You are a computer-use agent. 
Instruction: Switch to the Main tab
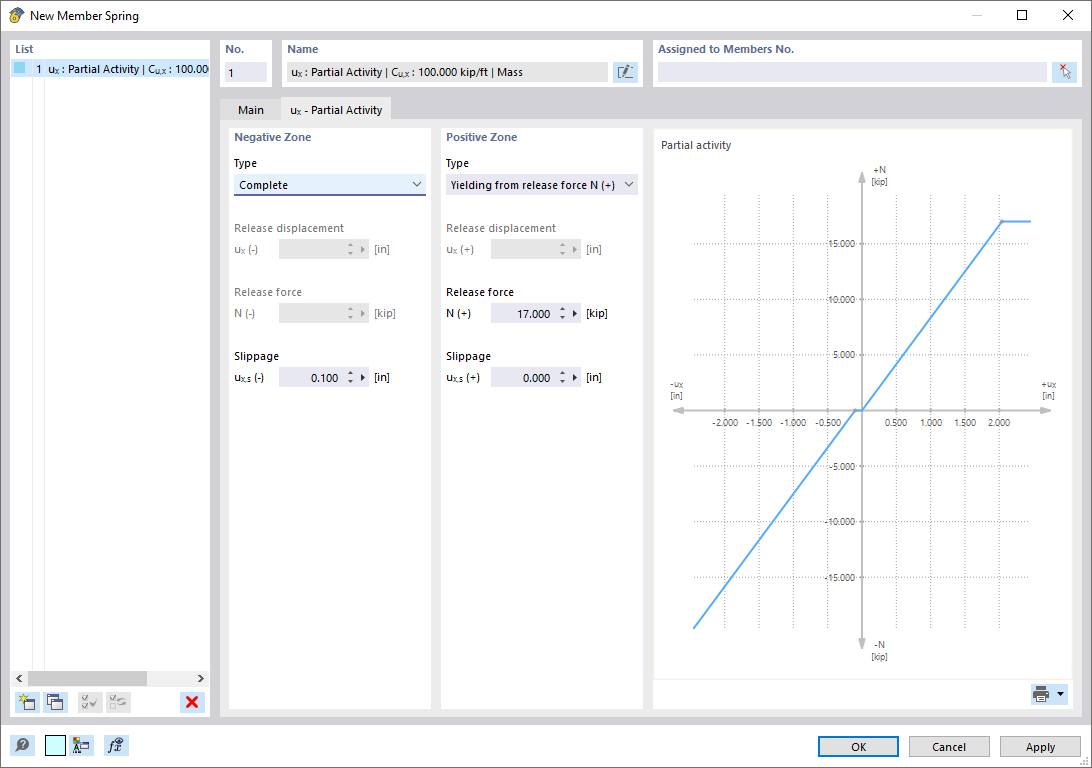(251, 110)
